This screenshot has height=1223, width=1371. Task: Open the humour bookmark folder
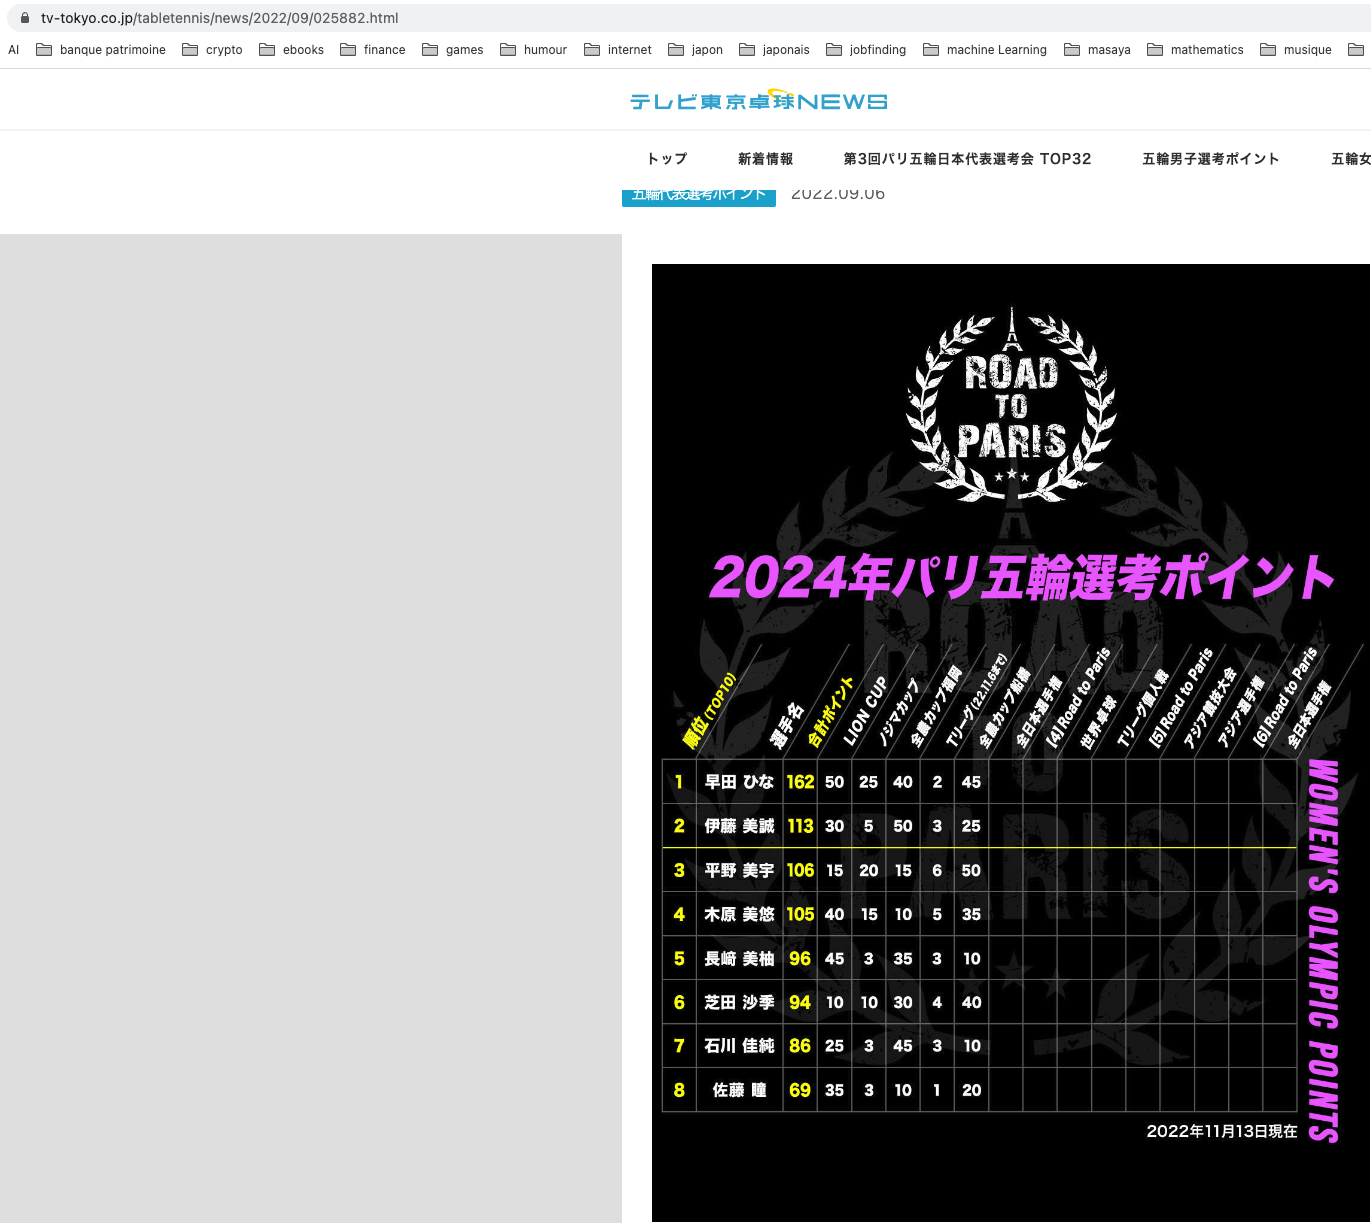[533, 50]
